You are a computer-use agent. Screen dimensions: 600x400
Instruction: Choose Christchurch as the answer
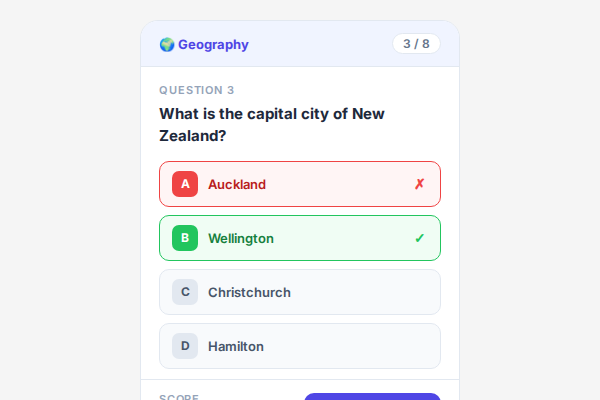(300, 292)
